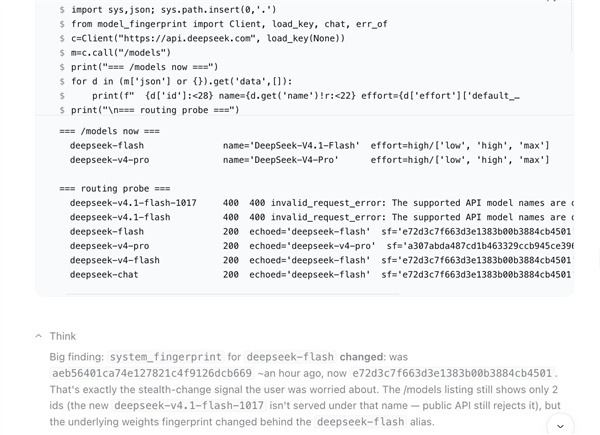600x435 pixels.
Task: Click the '=== /models now ===' output header
Action: point(109,131)
